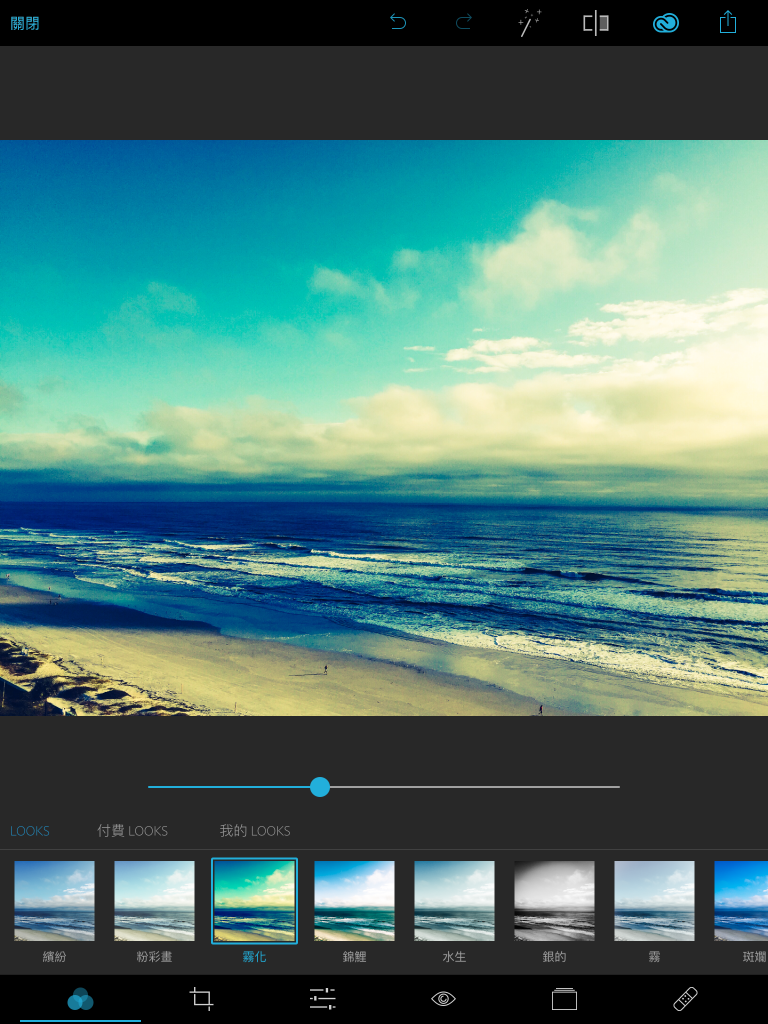Choose the 銀的 black-and-white filter thumbnail
768x1024 pixels.
[x=554, y=901]
